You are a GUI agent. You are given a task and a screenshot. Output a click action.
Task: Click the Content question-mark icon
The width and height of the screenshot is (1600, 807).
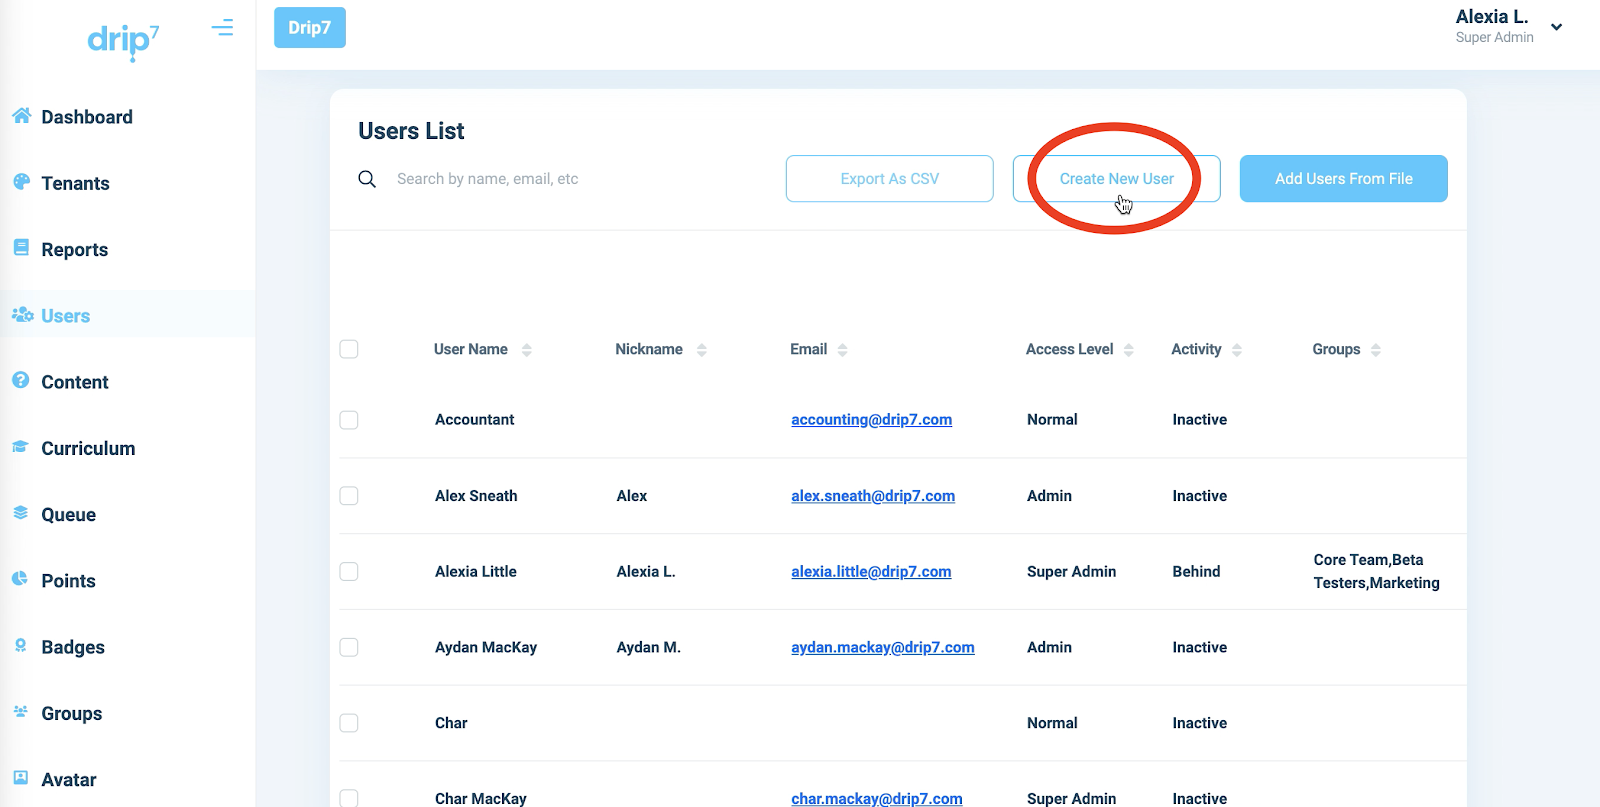coord(20,380)
